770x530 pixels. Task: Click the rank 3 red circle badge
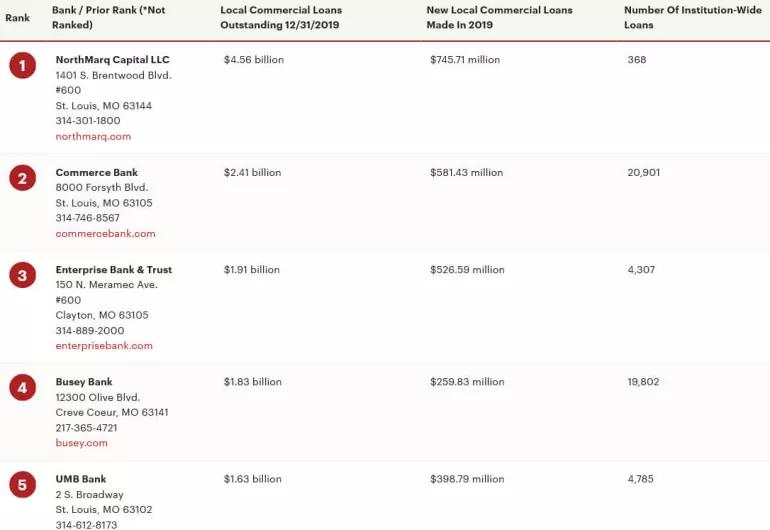coord(22,276)
